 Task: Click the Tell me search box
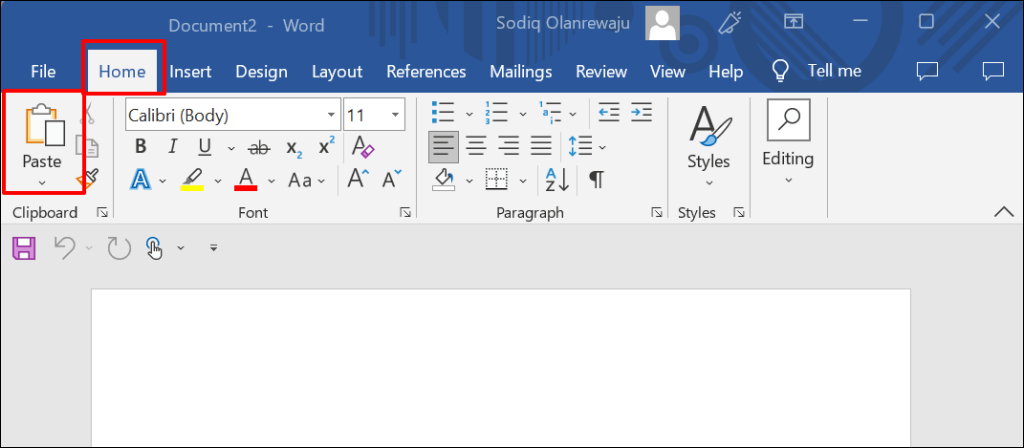(x=819, y=71)
